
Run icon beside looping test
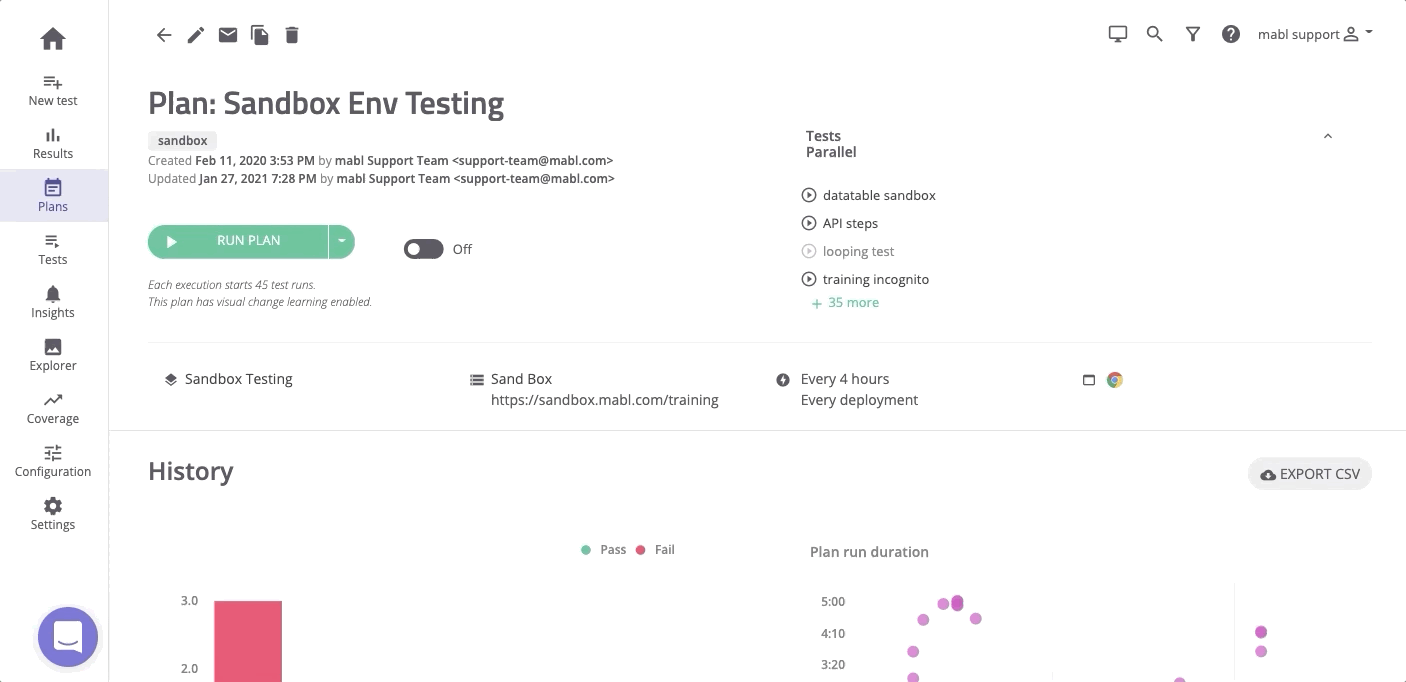coord(809,251)
